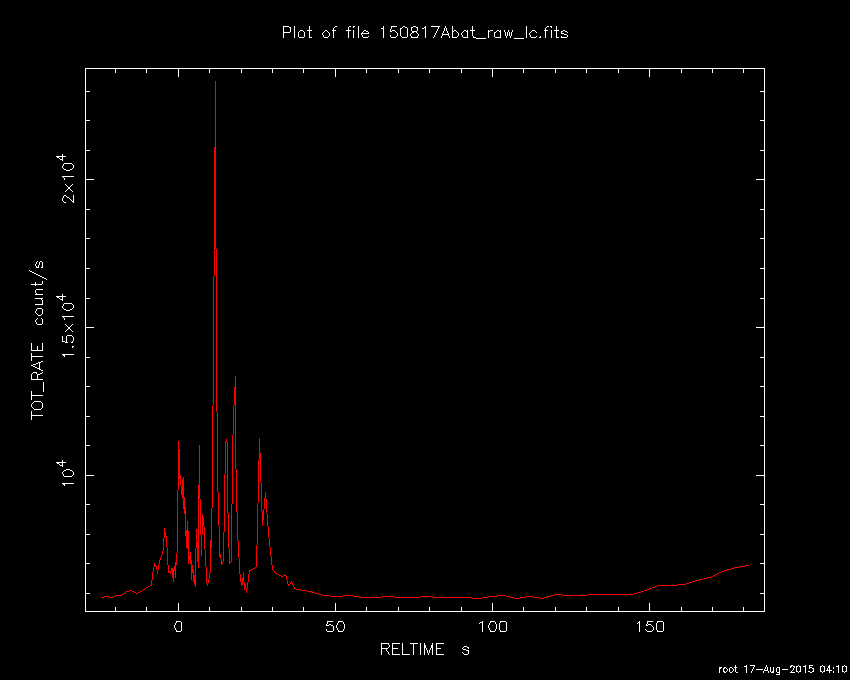Click the 'root 17-Aug-2015 04:10' timestamp

coord(782,670)
